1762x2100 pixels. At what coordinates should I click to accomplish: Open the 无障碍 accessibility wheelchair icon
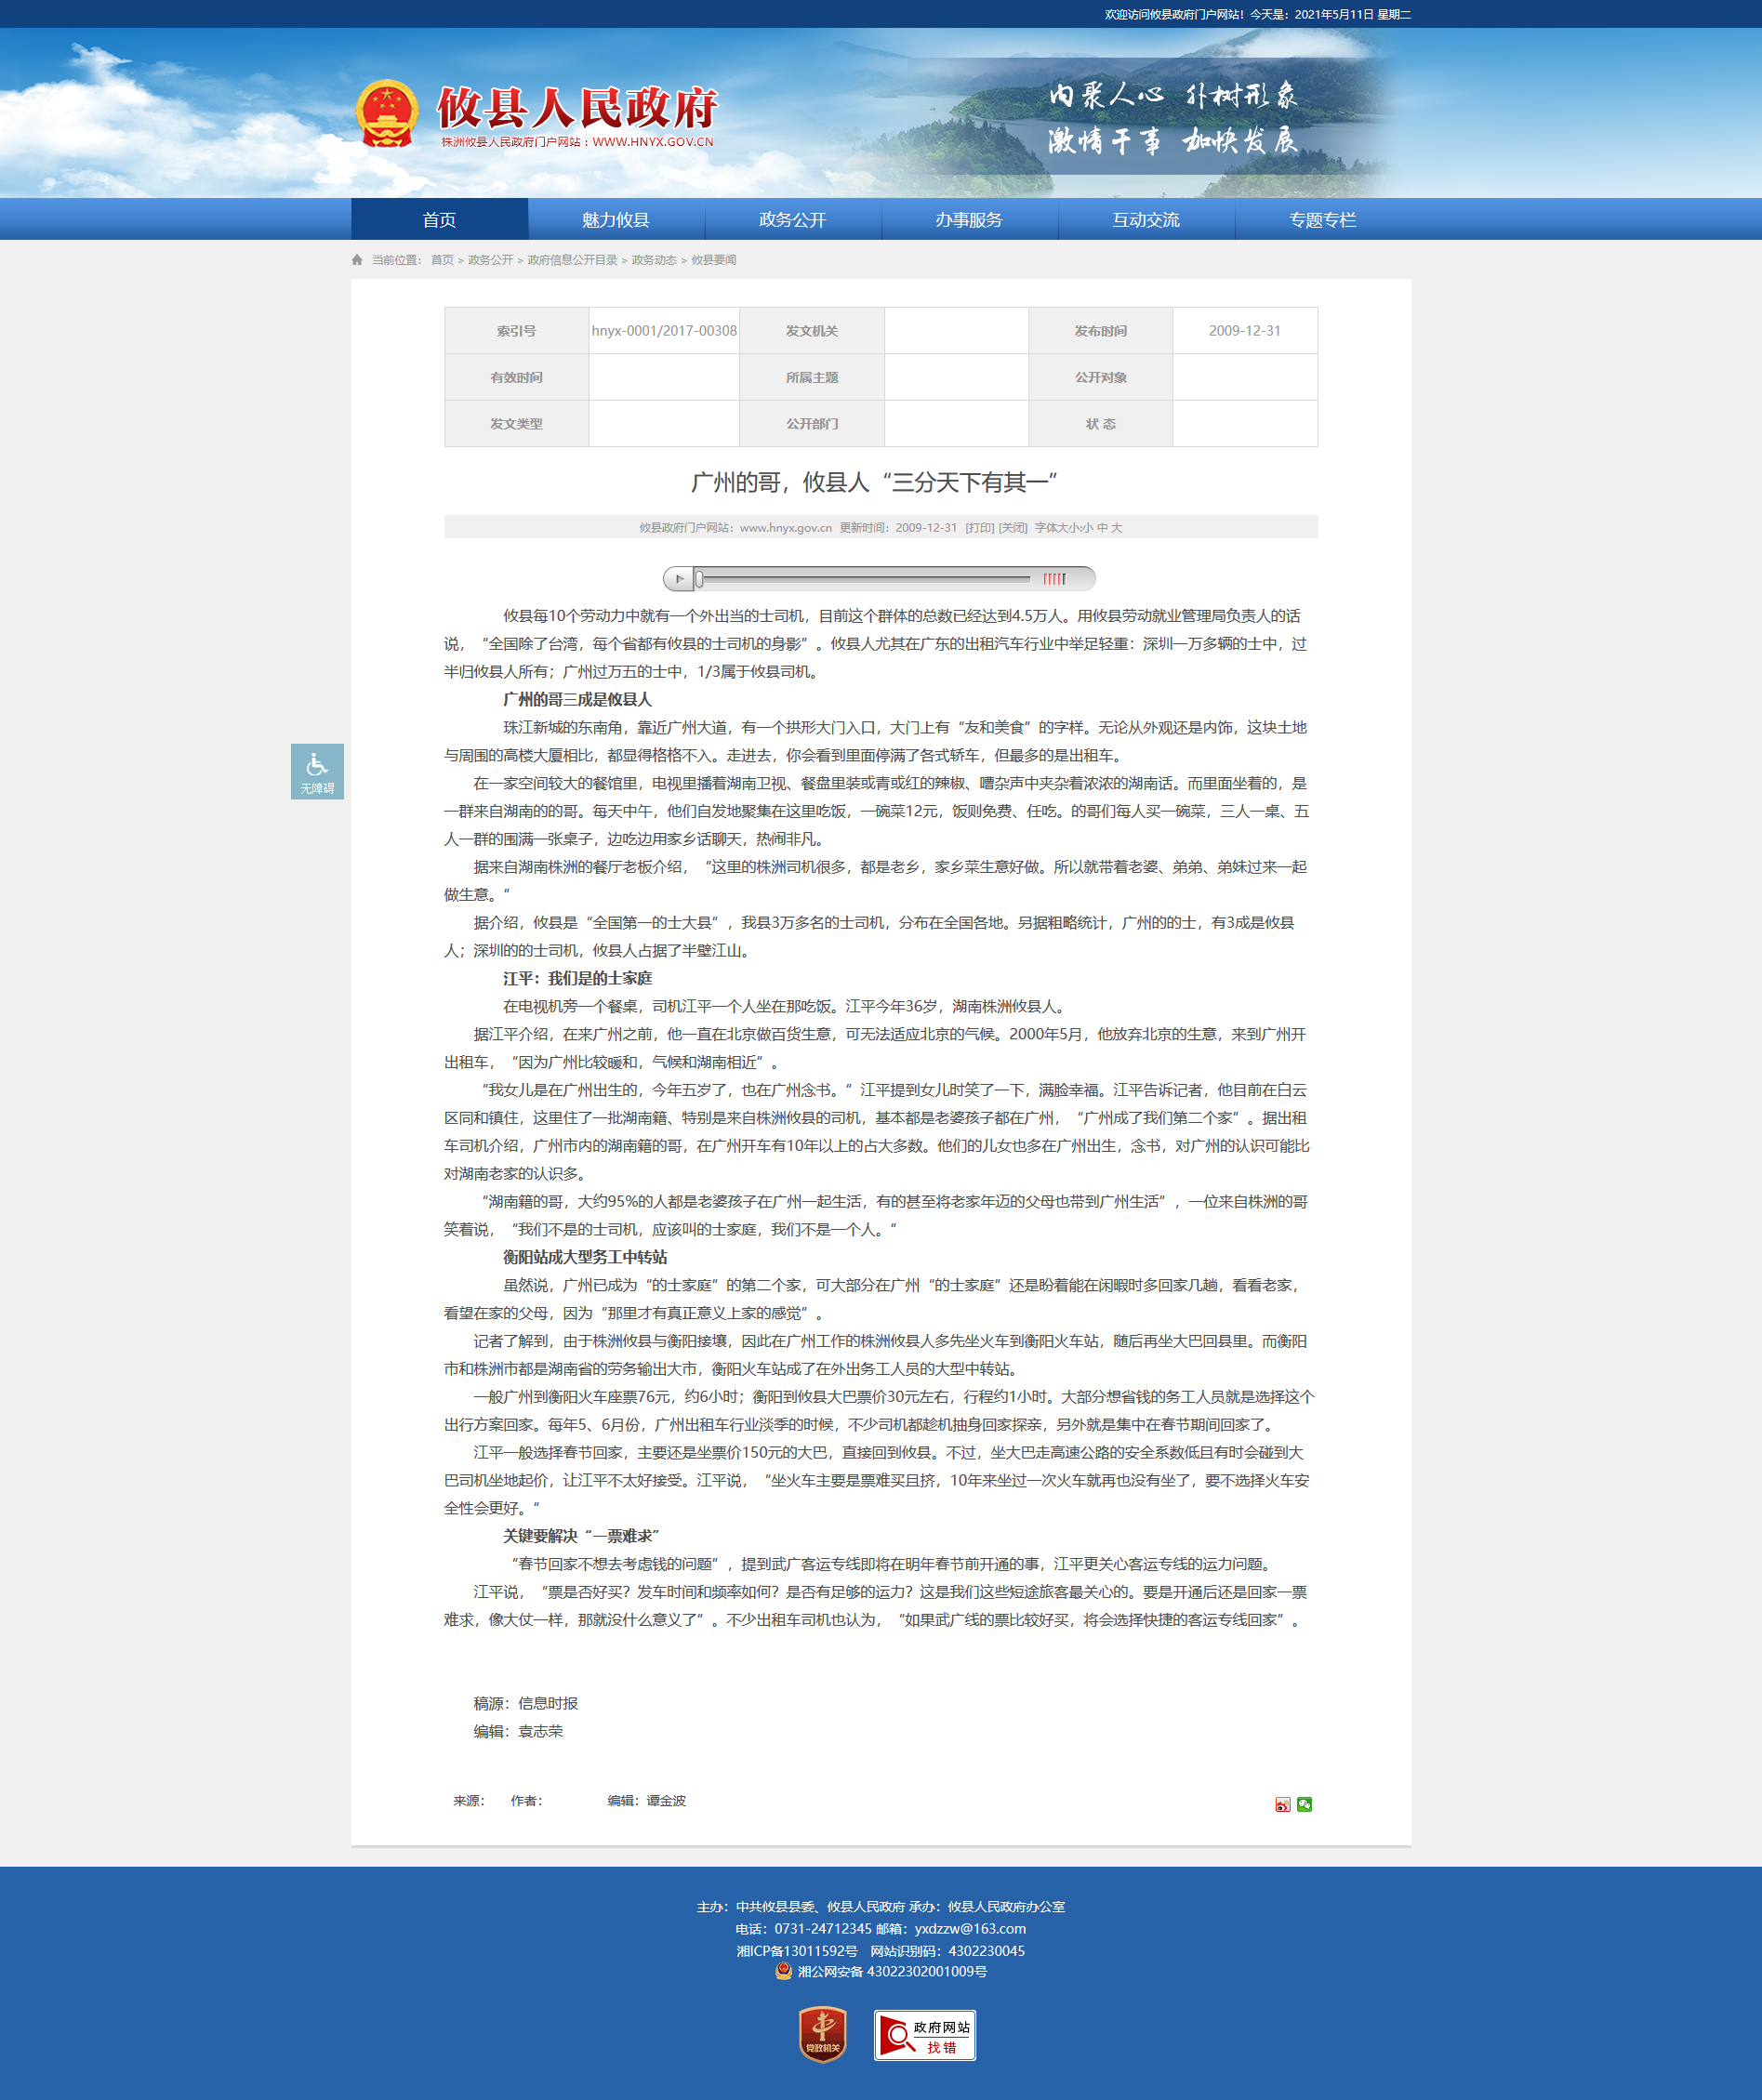pos(317,771)
